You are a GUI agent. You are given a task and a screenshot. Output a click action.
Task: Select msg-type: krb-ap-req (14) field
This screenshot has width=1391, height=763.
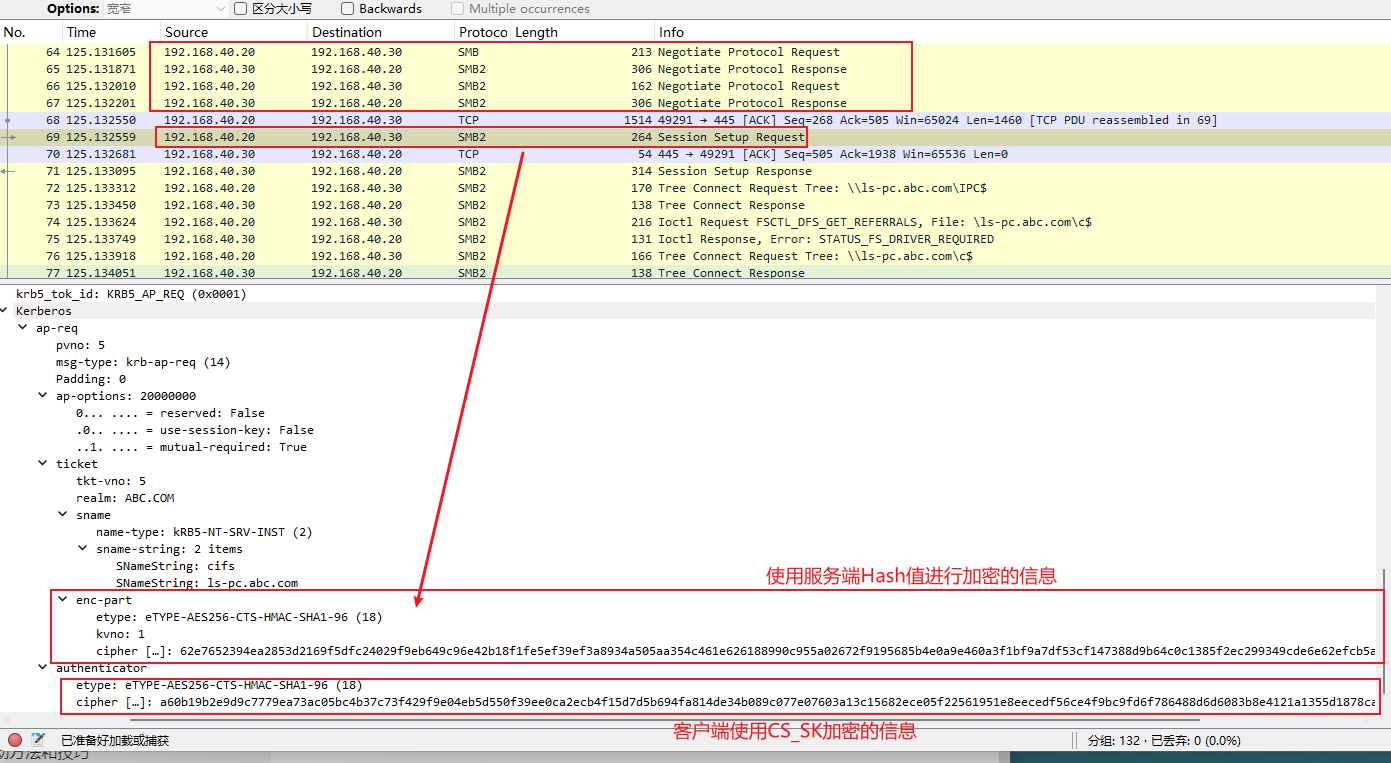143,362
